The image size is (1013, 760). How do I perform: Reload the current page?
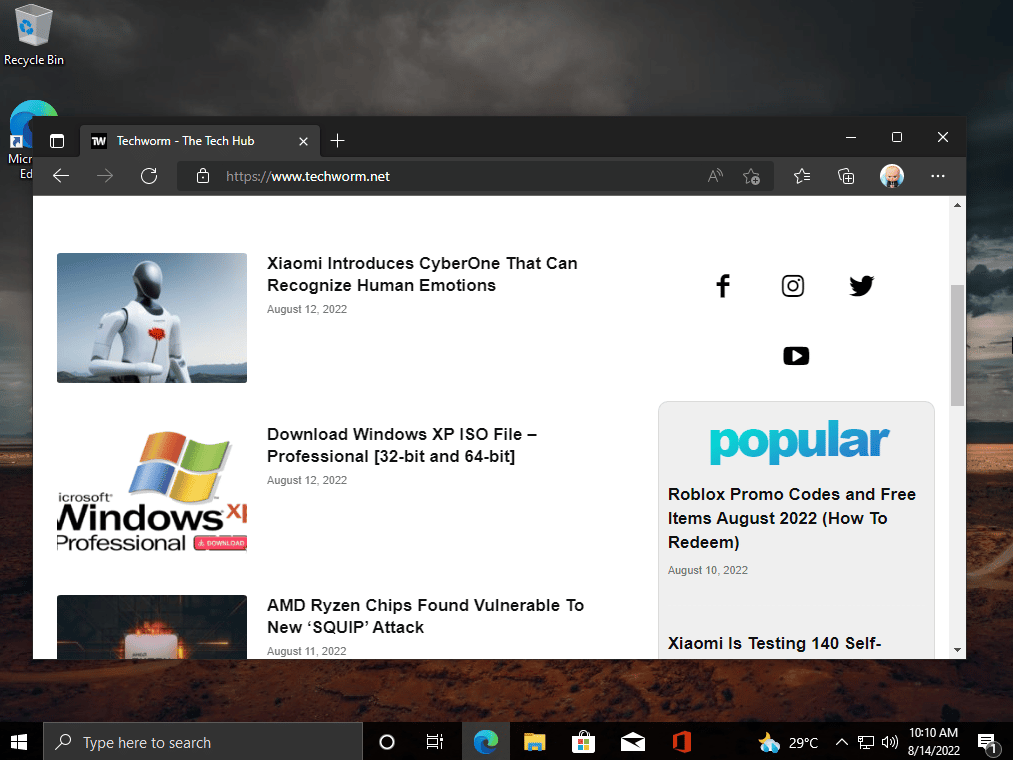(x=148, y=176)
